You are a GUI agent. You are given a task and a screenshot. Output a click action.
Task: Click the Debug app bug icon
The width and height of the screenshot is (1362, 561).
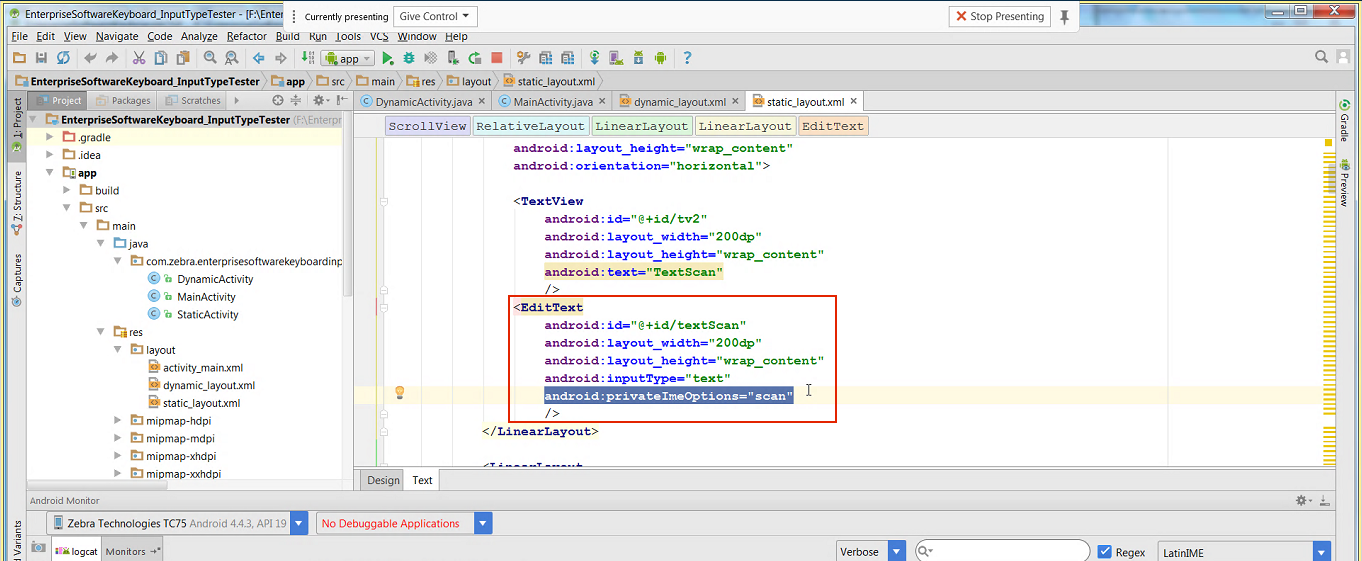[409, 59]
